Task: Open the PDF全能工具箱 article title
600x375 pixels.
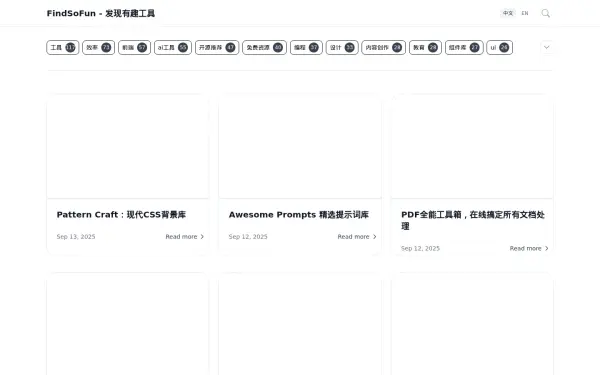Action: (473, 220)
